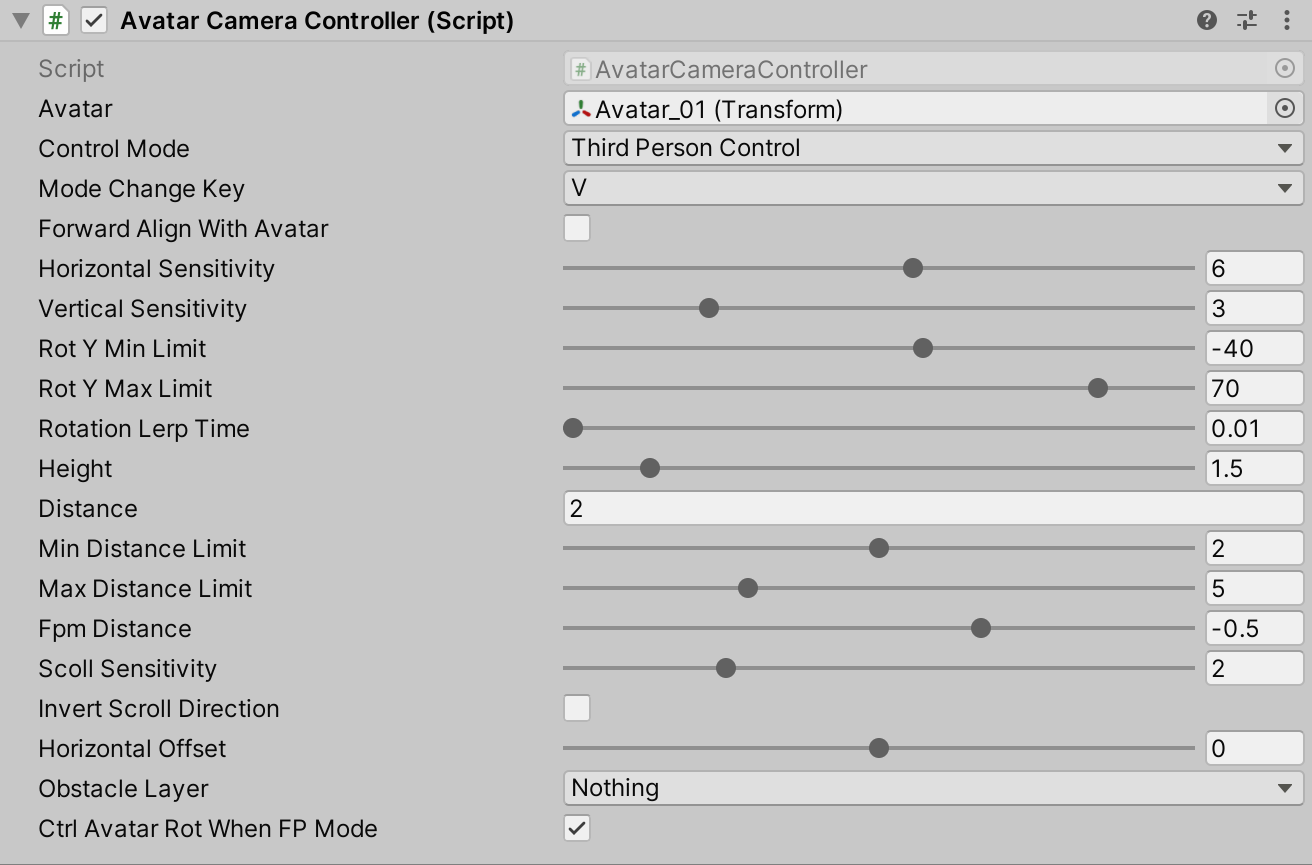Enable Forward Align With Avatar

(x=577, y=228)
